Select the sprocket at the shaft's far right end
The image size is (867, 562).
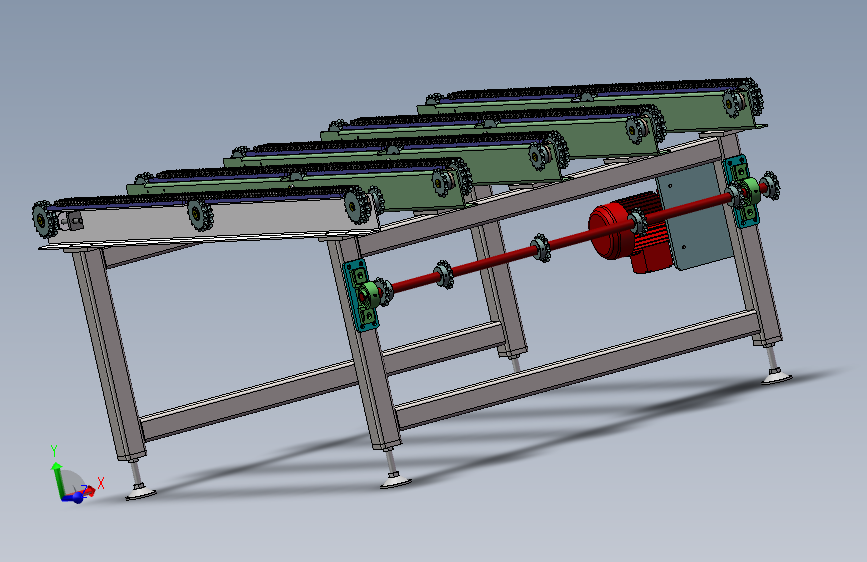pyautogui.click(x=770, y=186)
